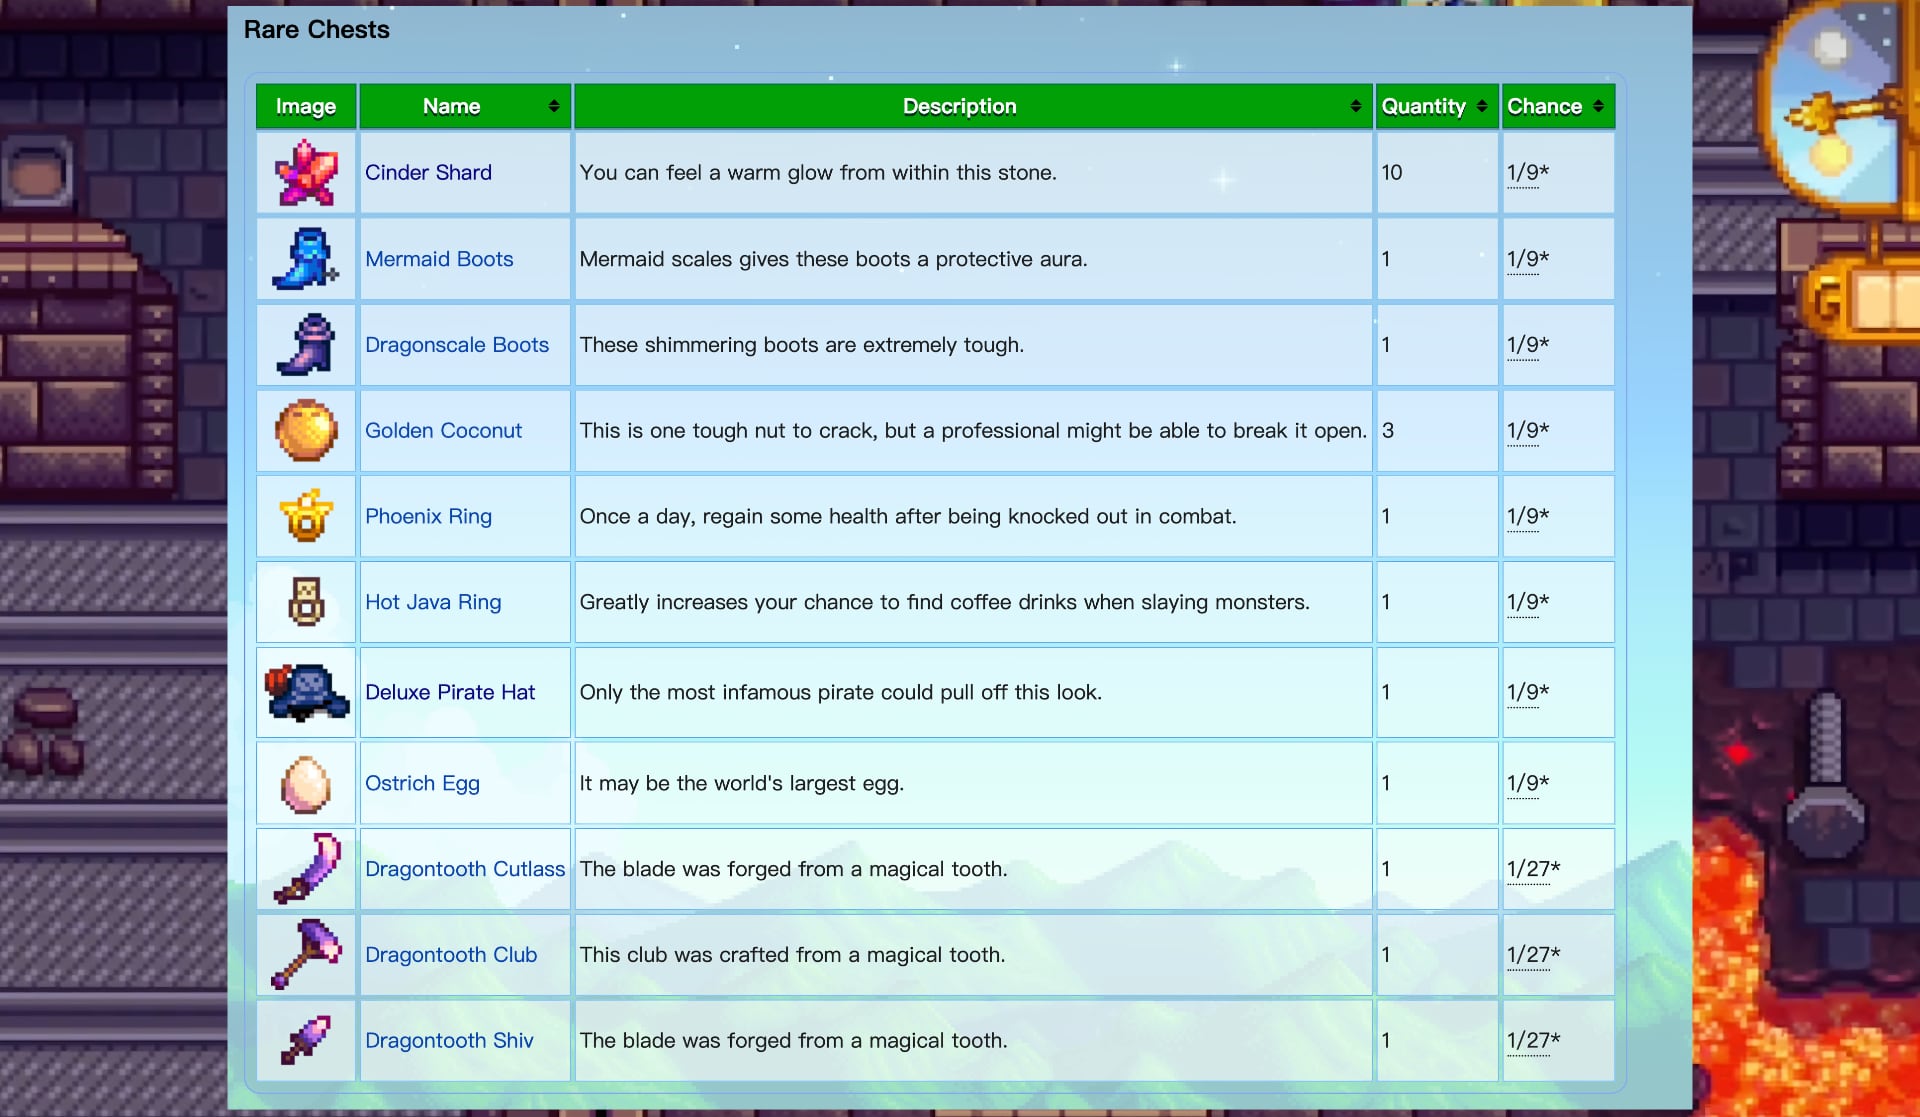Open the Mermaid Boots link

439,259
